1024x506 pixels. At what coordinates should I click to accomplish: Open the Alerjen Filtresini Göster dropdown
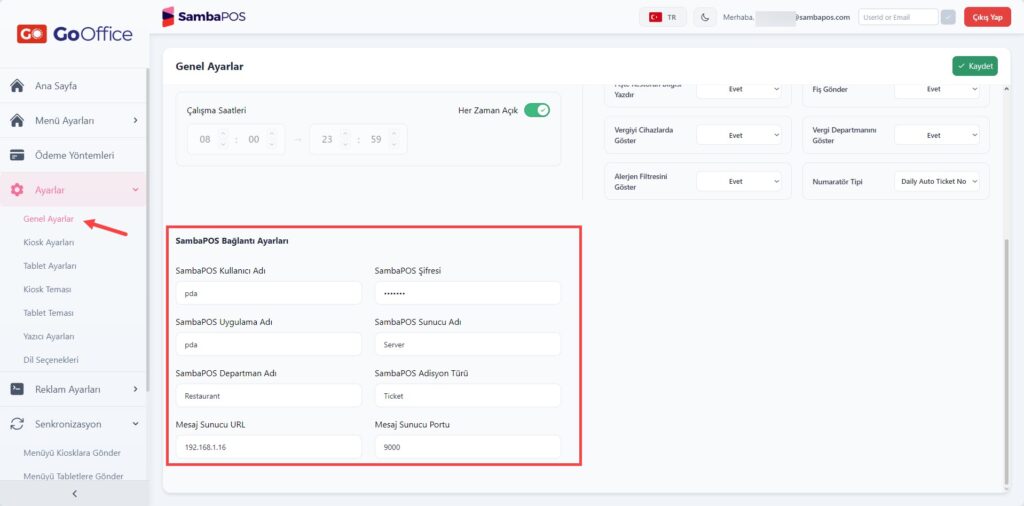click(739, 182)
